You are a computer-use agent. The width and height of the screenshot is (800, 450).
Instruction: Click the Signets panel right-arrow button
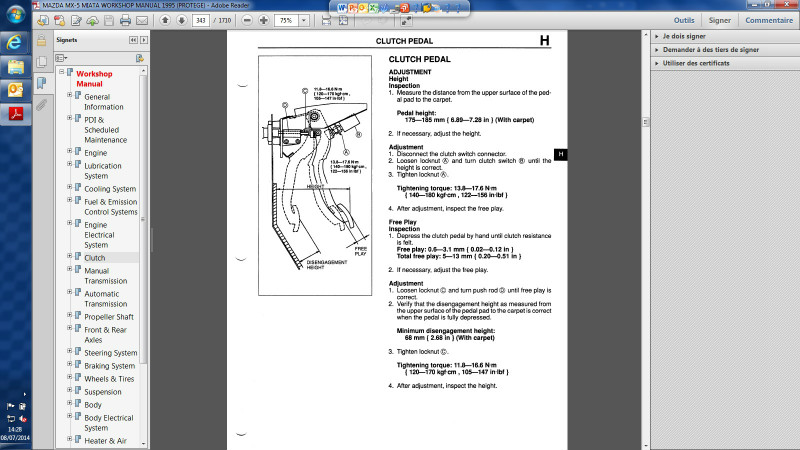point(144,40)
